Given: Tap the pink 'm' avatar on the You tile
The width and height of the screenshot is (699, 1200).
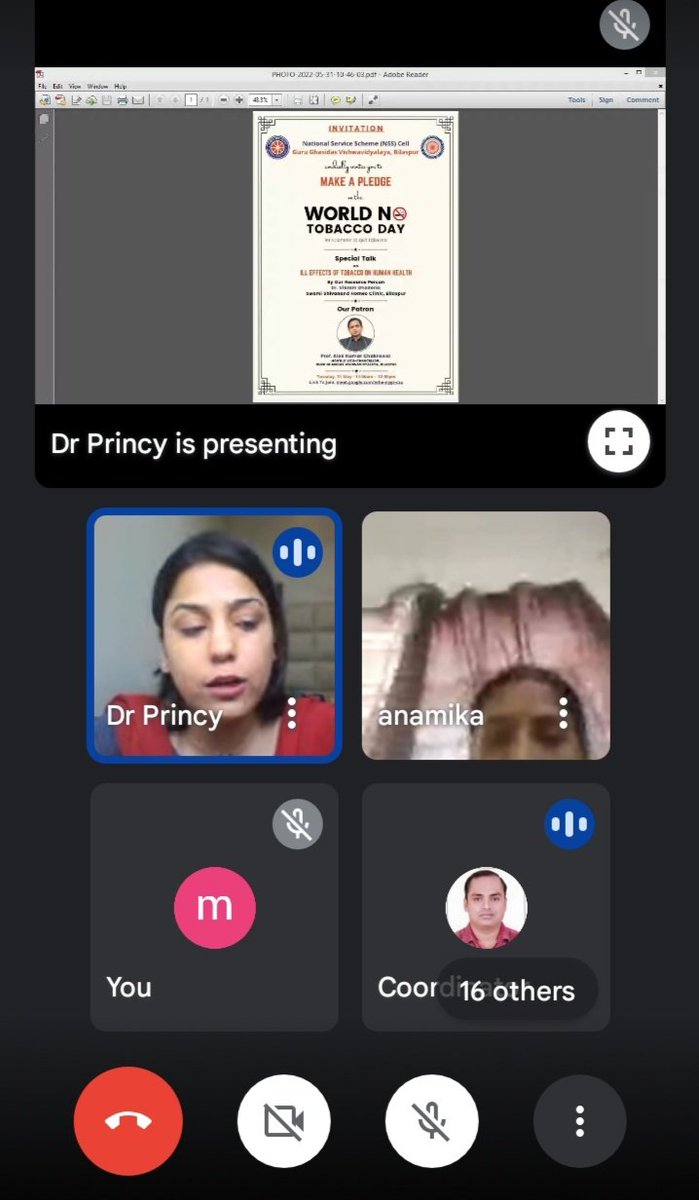Looking at the screenshot, I should [214, 907].
